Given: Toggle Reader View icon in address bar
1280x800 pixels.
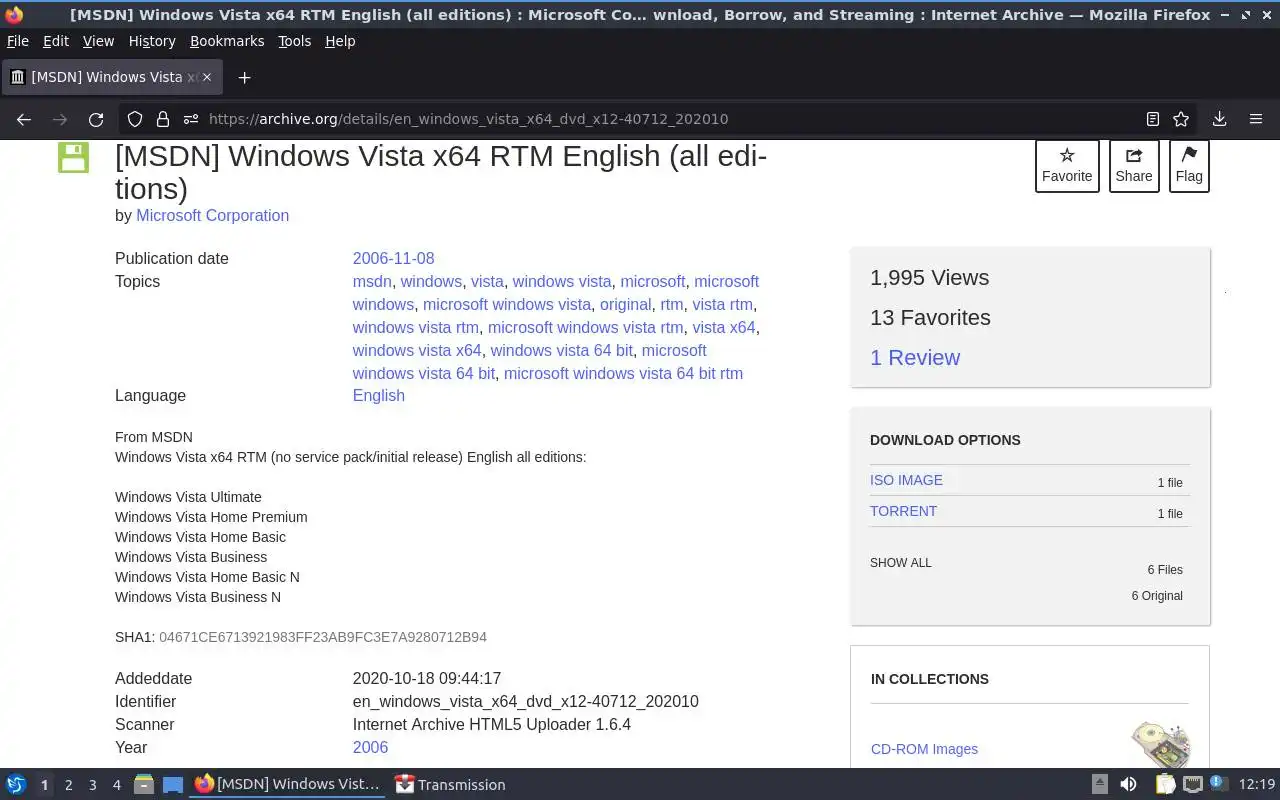Looking at the screenshot, I should coord(1153,119).
